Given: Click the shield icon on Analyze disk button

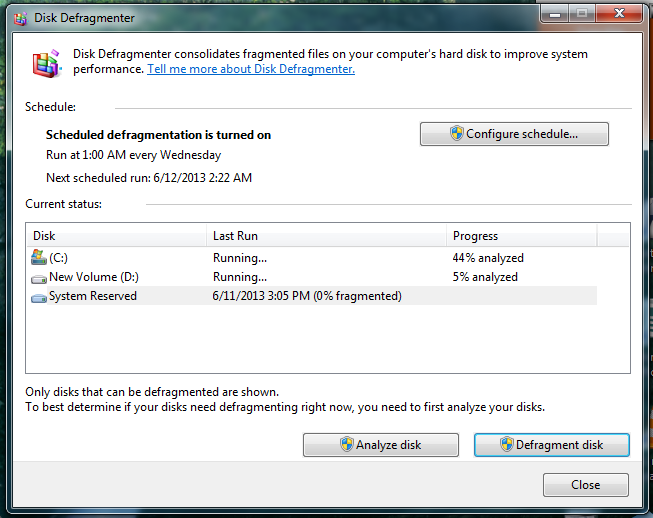Looking at the screenshot, I should click(x=346, y=444).
